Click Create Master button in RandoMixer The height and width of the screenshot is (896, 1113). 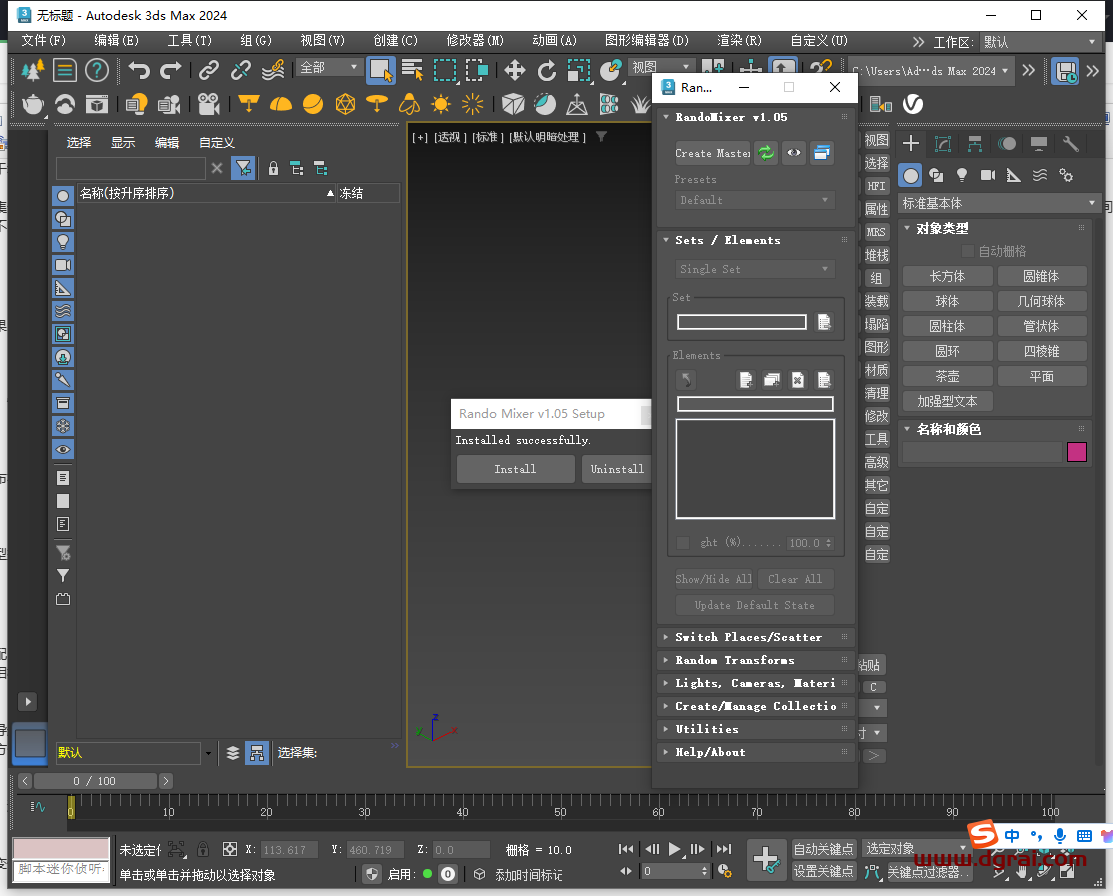[x=713, y=153]
